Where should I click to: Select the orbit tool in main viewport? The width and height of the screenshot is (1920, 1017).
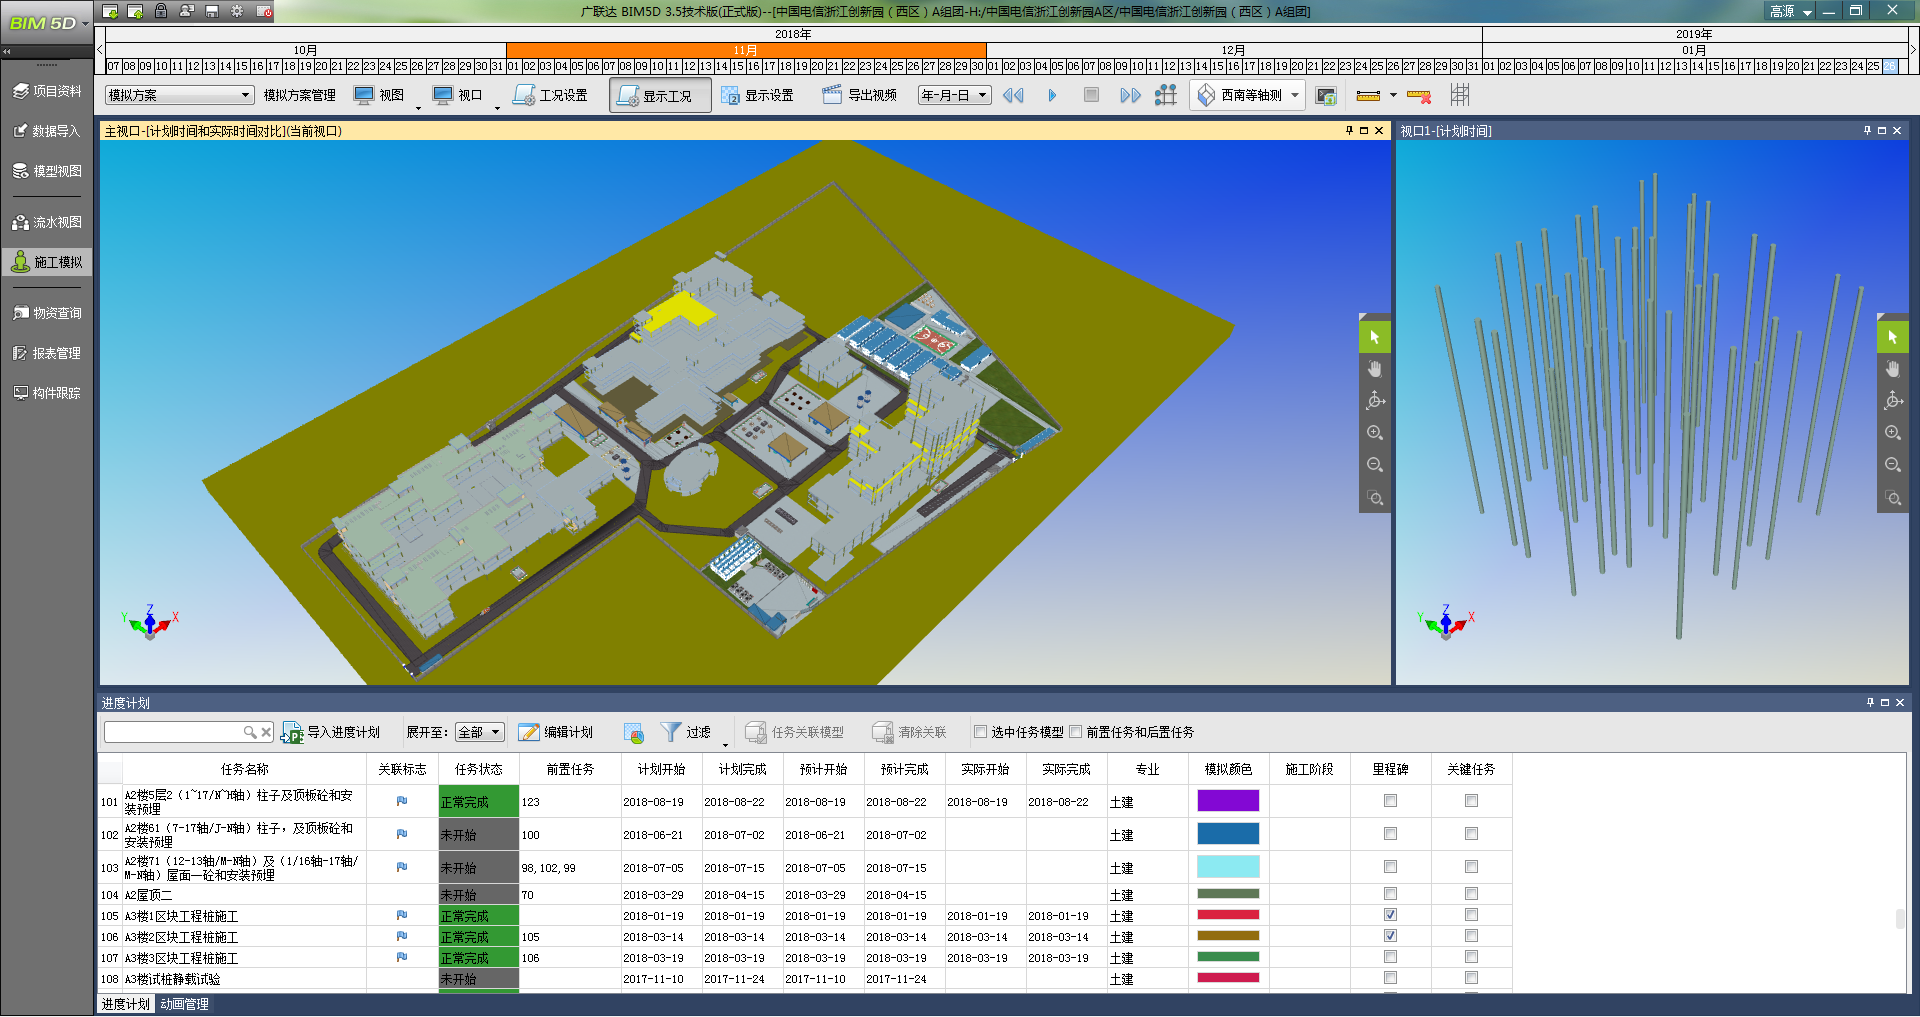1375,401
